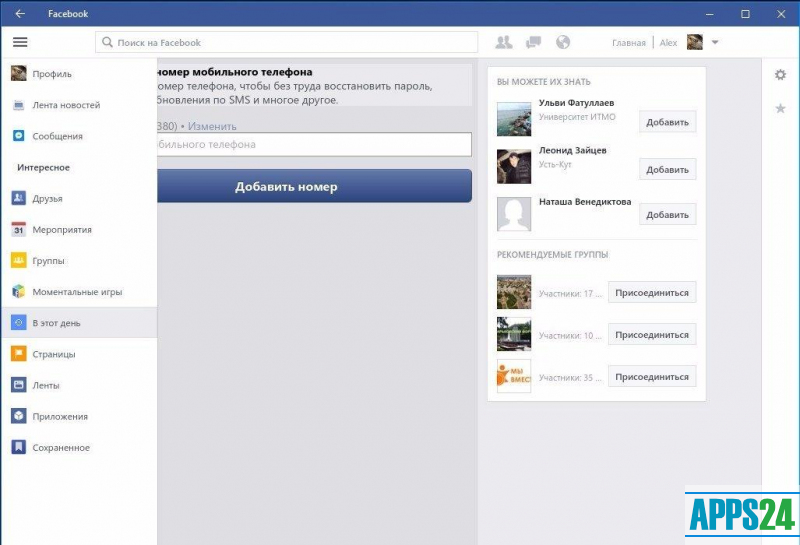Image resolution: width=800 pixels, height=545 pixels.
Task: Click the Друзья icon in sidebar
Action: 19,198
